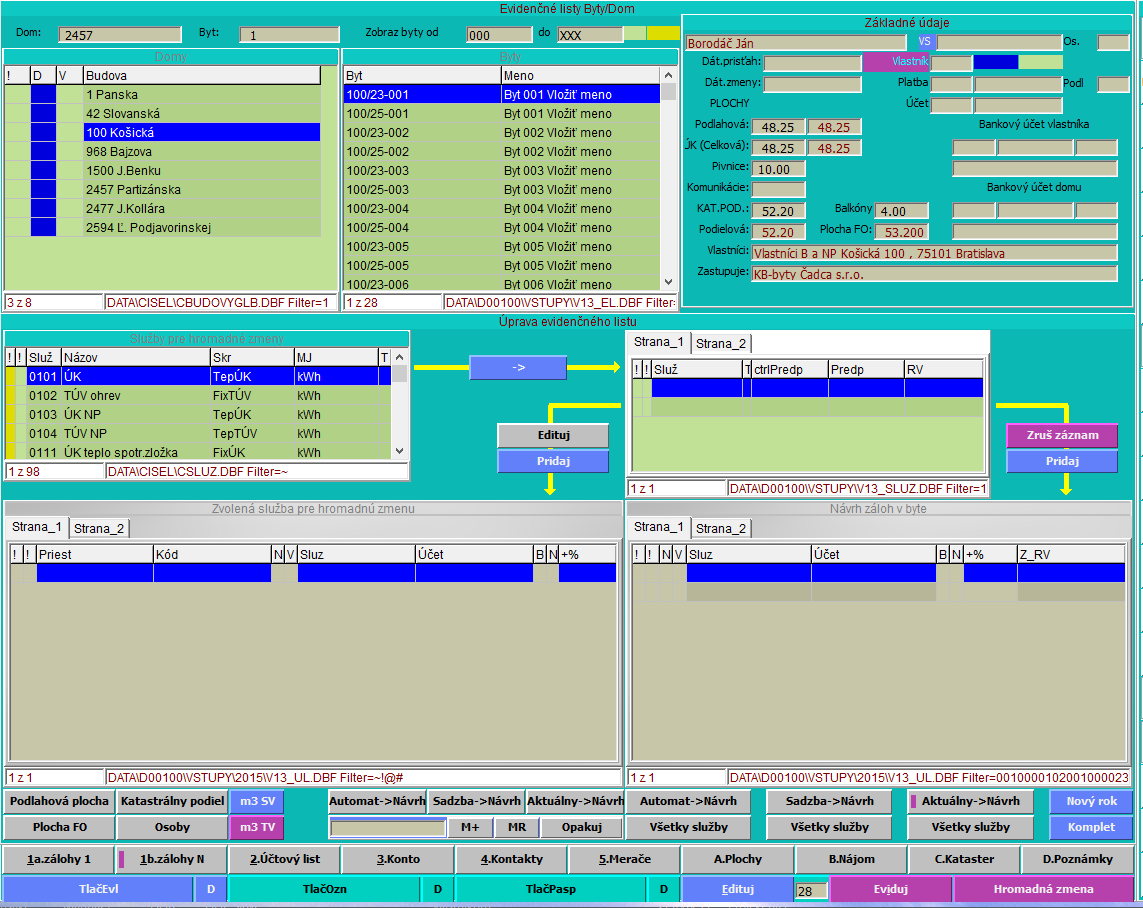Click the m3 TV button
This screenshot has height=908, width=1143.
(257, 828)
